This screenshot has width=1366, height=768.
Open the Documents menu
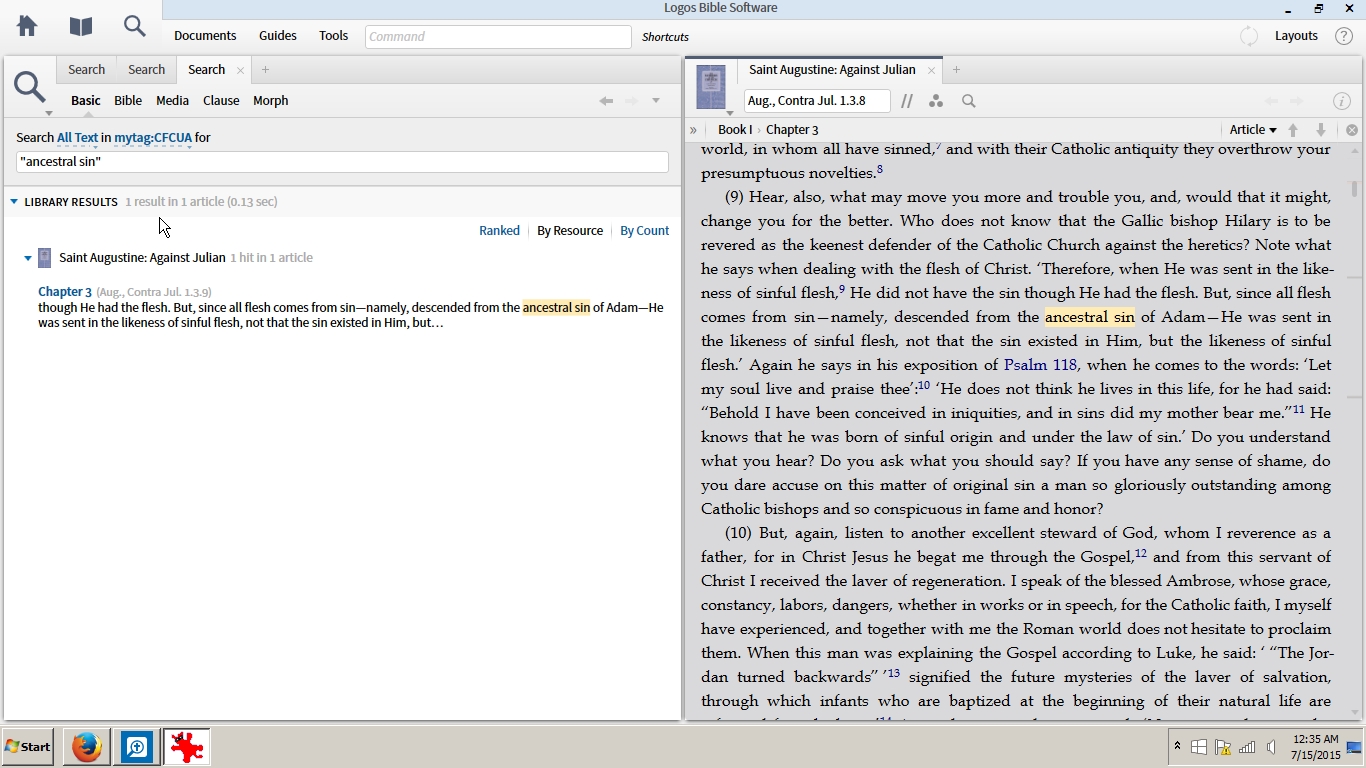(x=205, y=36)
